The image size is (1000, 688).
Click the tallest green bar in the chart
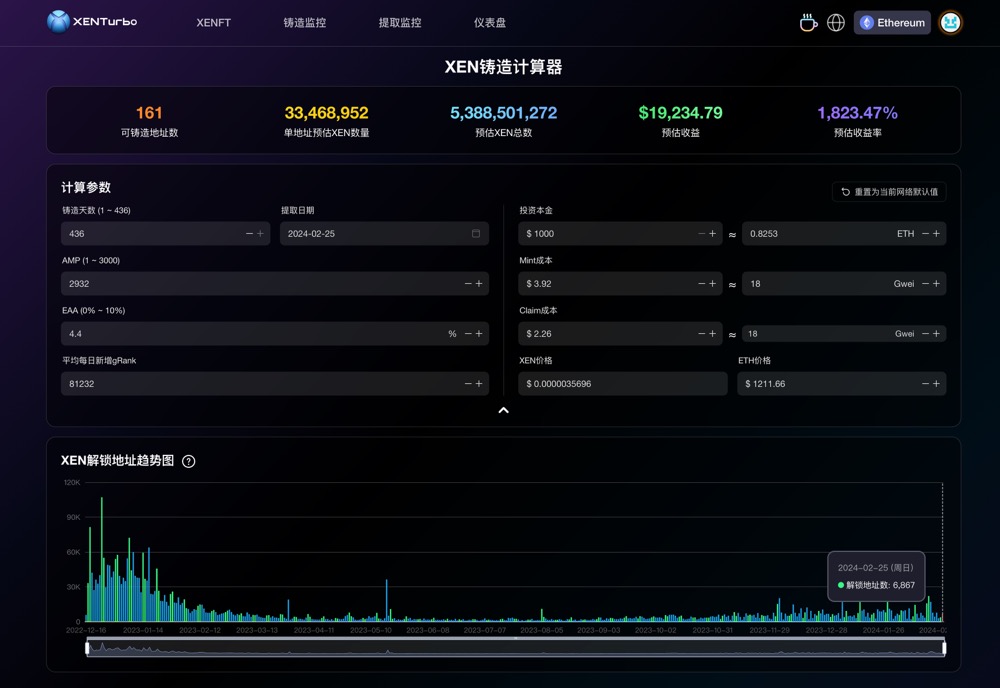(101, 559)
